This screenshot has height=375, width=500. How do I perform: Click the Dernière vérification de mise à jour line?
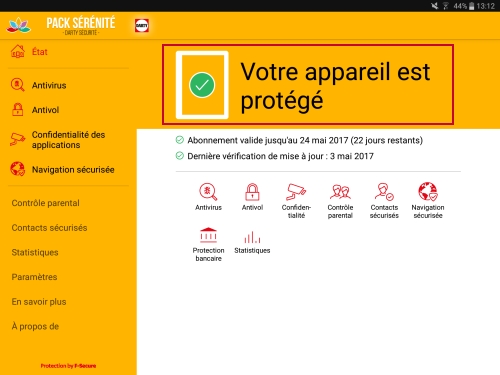coord(280,156)
